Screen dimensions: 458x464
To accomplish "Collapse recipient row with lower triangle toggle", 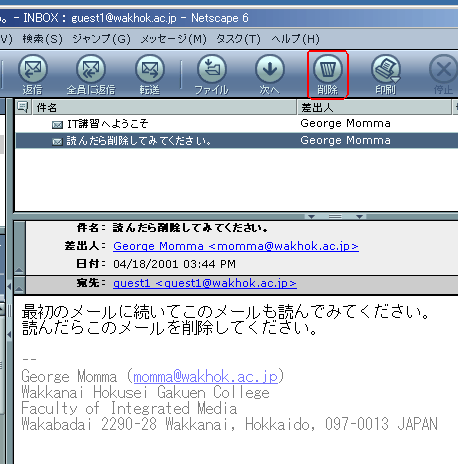I will pyautogui.click(x=19, y=289).
